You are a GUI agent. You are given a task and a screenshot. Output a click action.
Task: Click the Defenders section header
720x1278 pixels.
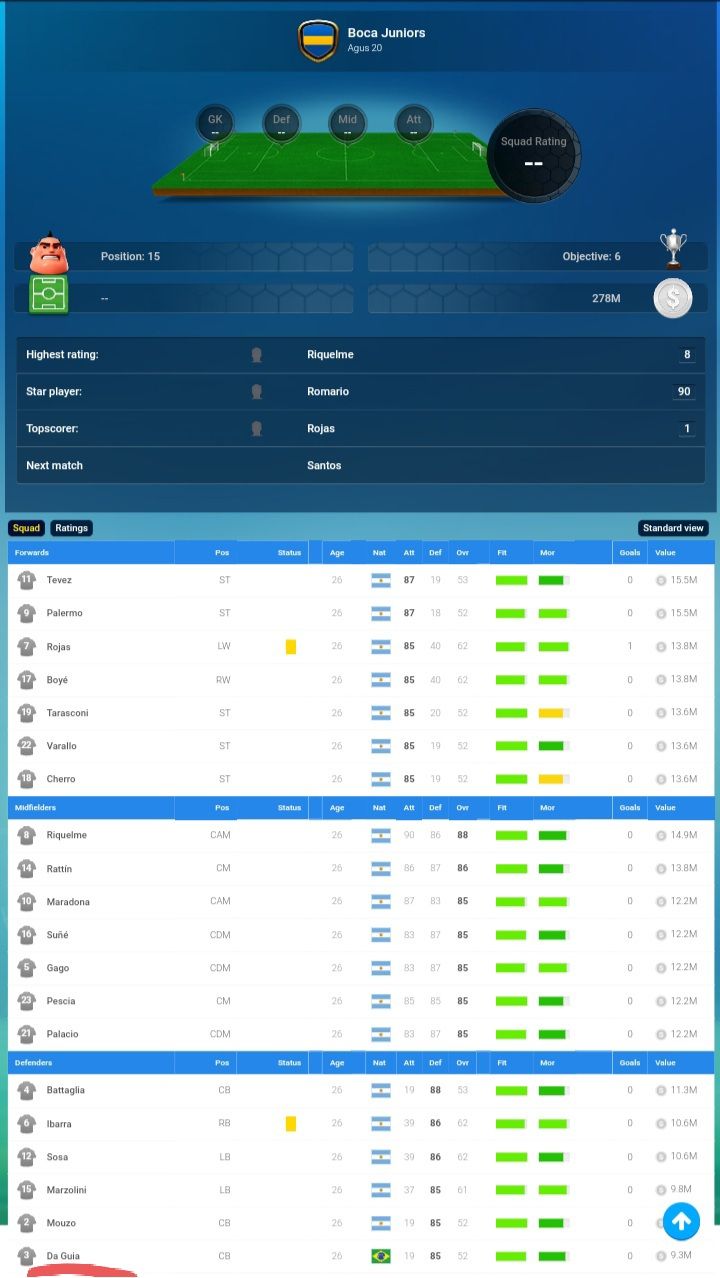point(33,1062)
